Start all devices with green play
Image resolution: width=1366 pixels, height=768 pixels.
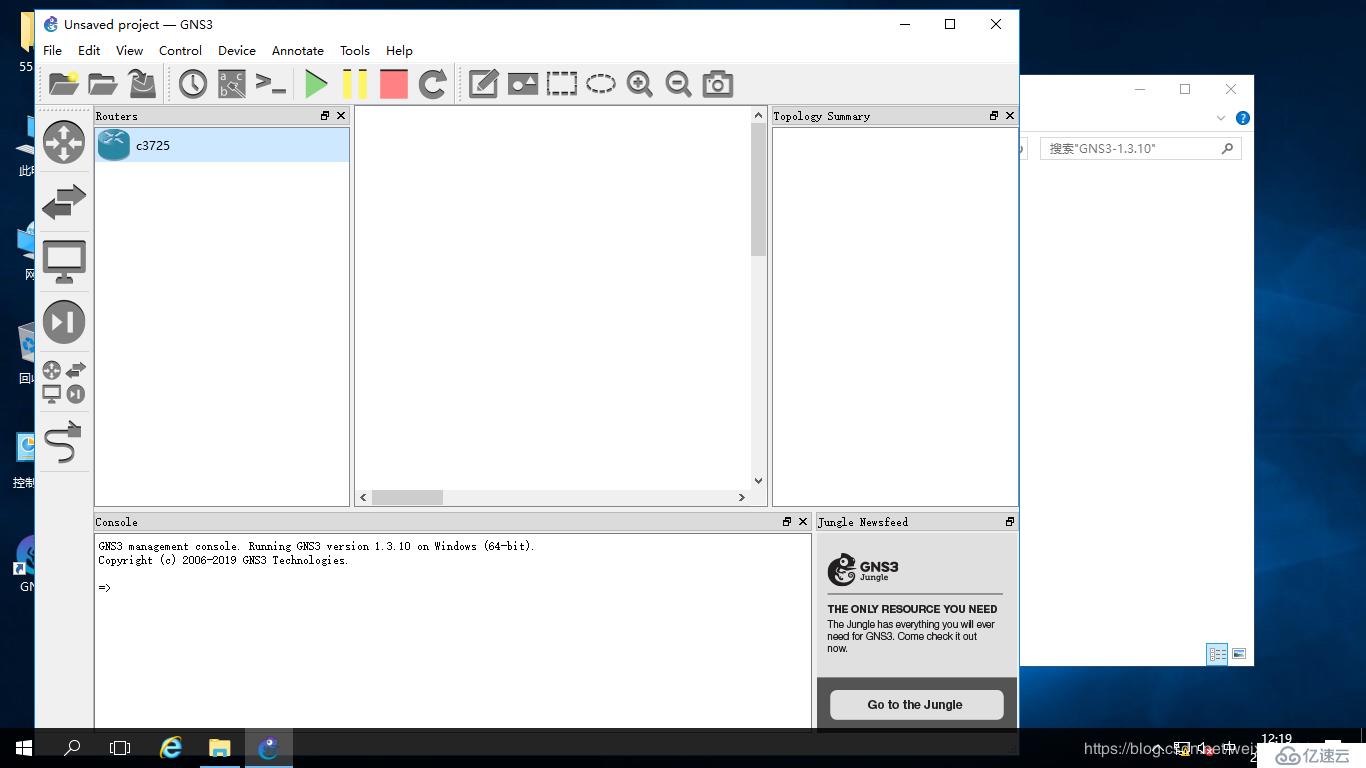pos(316,84)
